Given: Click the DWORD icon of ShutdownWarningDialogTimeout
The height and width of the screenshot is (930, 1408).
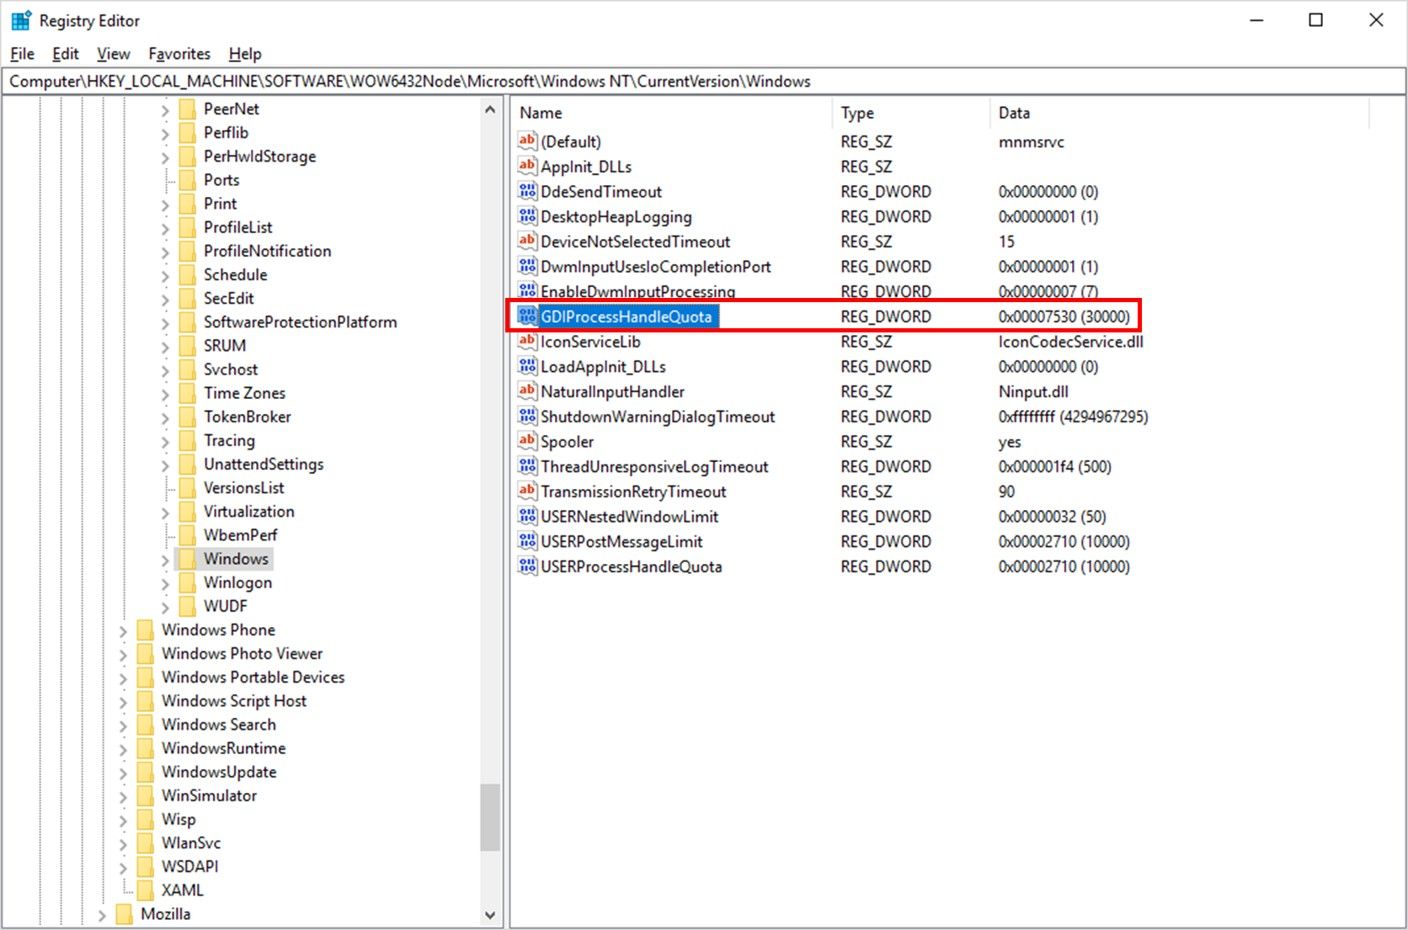Looking at the screenshot, I should coord(527,416).
